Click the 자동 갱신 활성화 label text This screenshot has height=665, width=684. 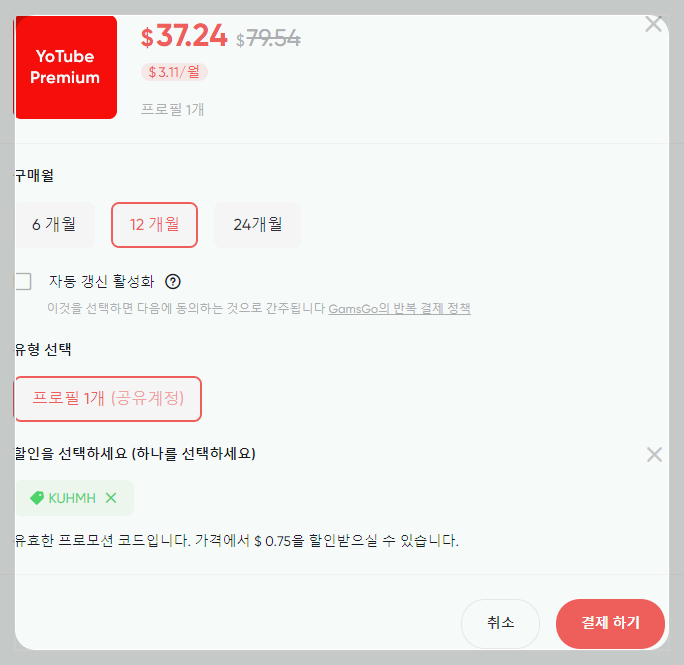point(102,281)
